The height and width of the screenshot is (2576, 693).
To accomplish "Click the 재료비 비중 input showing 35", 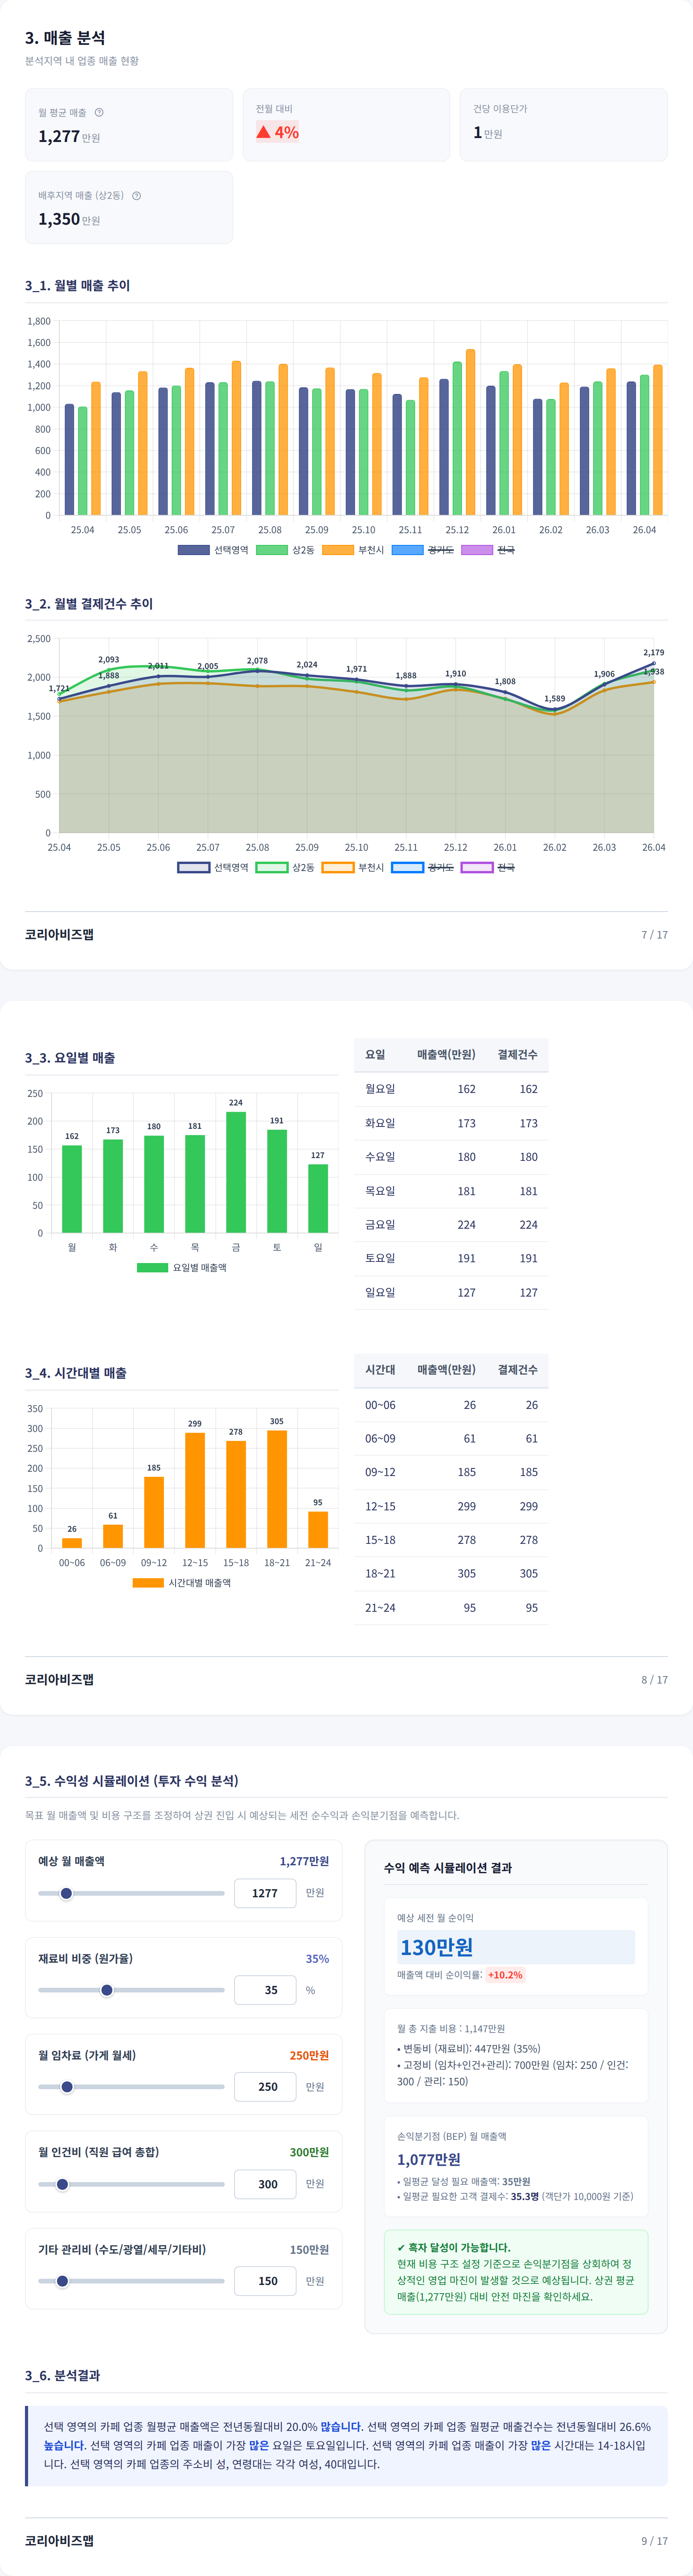I will pos(265,1990).
